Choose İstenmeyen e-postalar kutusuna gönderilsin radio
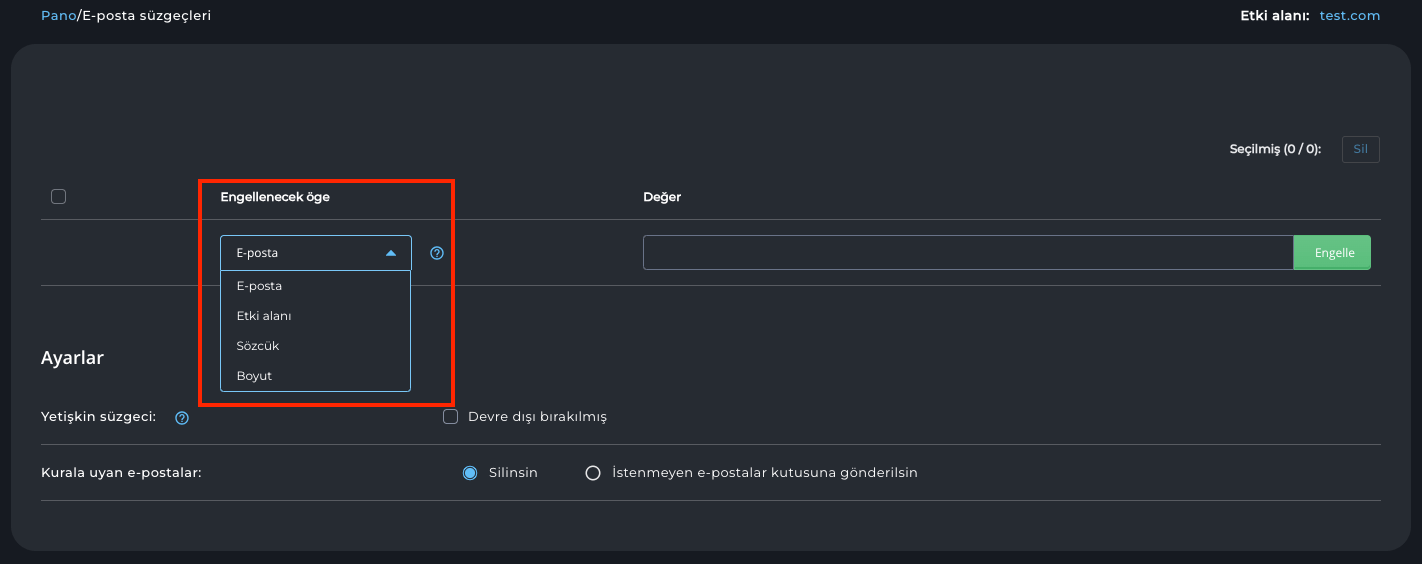 pyautogui.click(x=593, y=473)
